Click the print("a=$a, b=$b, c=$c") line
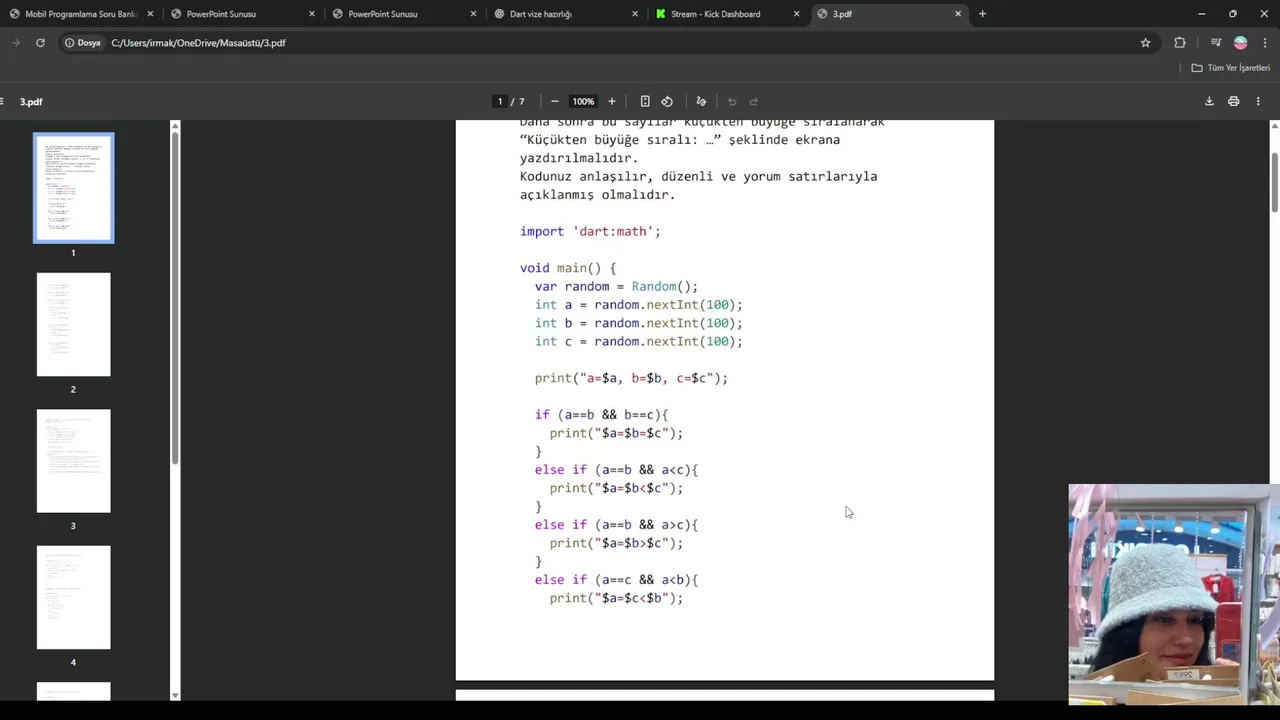The width and height of the screenshot is (1280, 720). [x=631, y=378]
